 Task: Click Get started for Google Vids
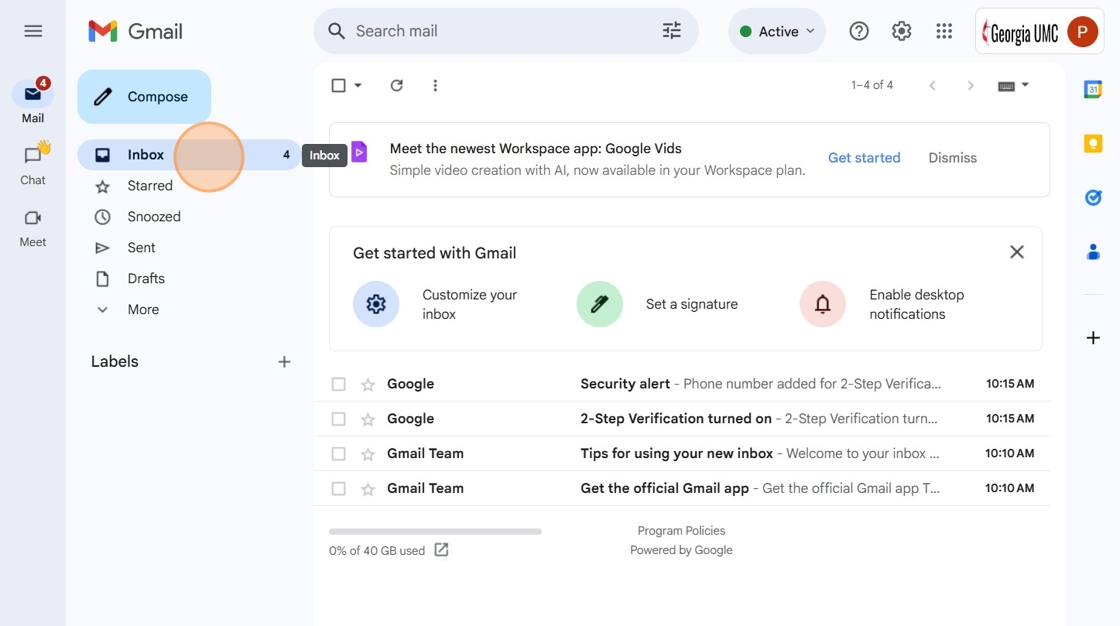(x=864, y=158)
